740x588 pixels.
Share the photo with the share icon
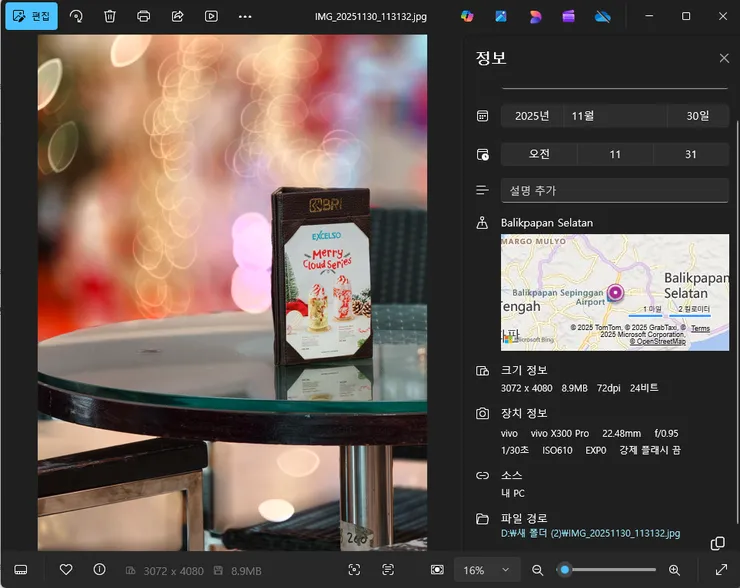(177, 17)
